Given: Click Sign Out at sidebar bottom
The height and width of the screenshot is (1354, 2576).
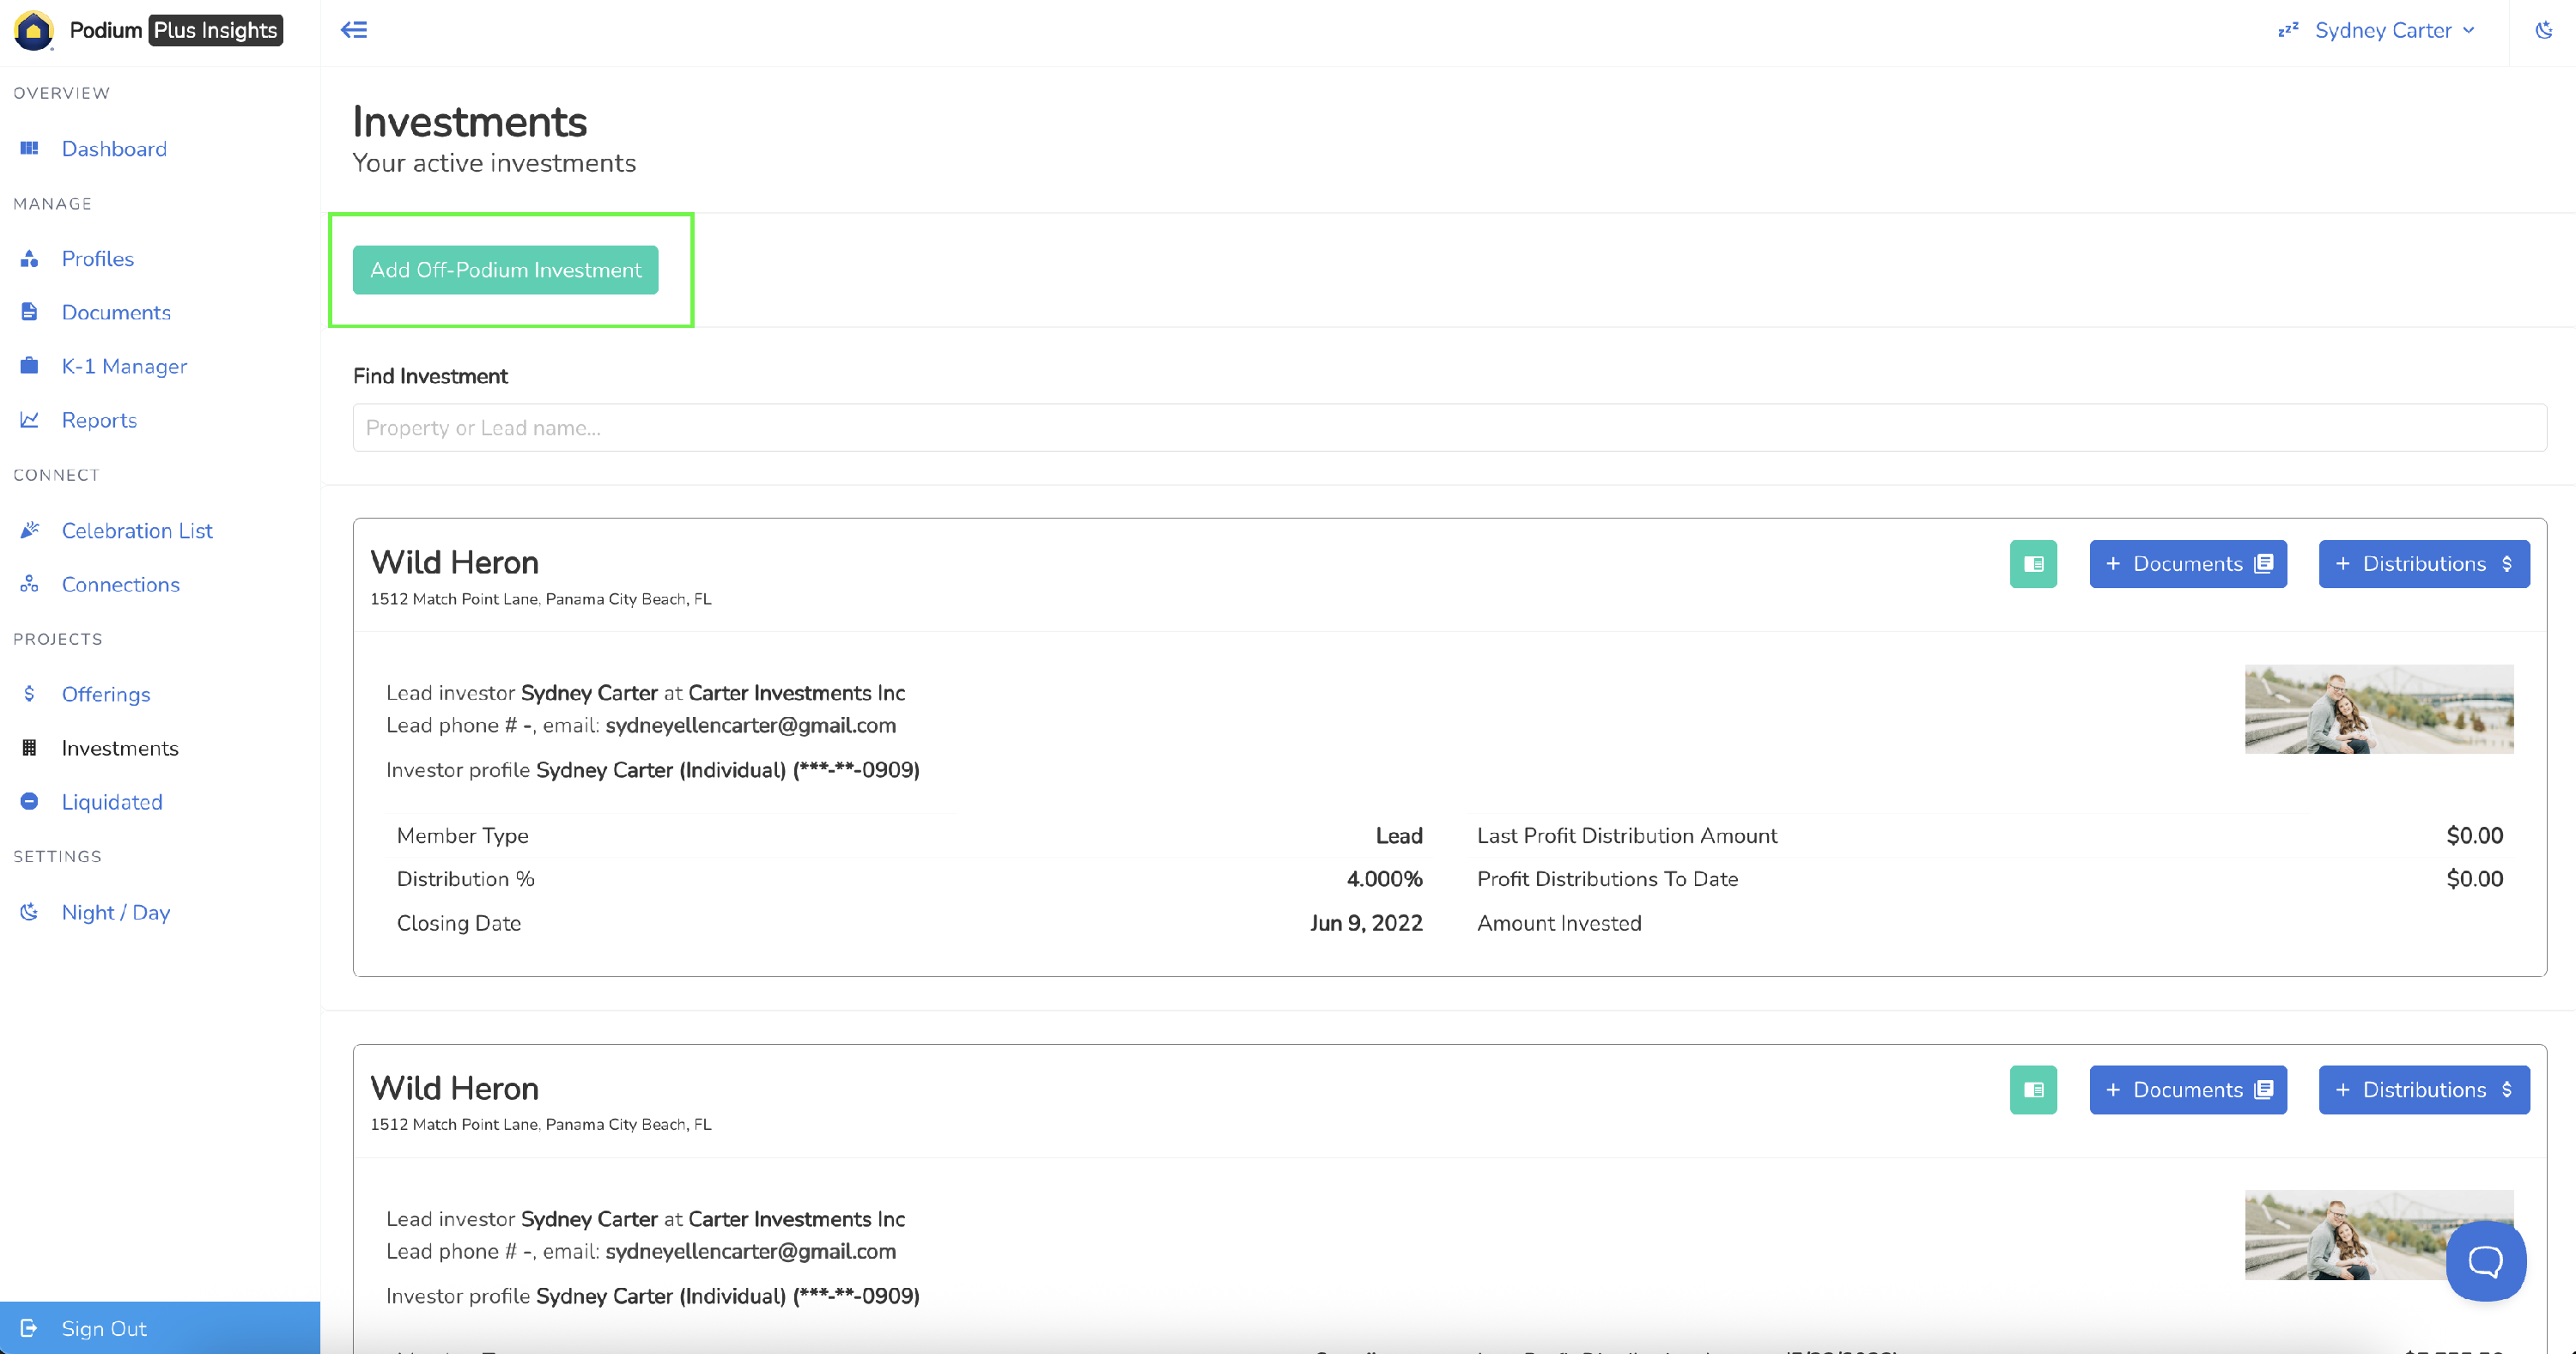Looking at the screenshot, I should click(x=104, y=1328).
